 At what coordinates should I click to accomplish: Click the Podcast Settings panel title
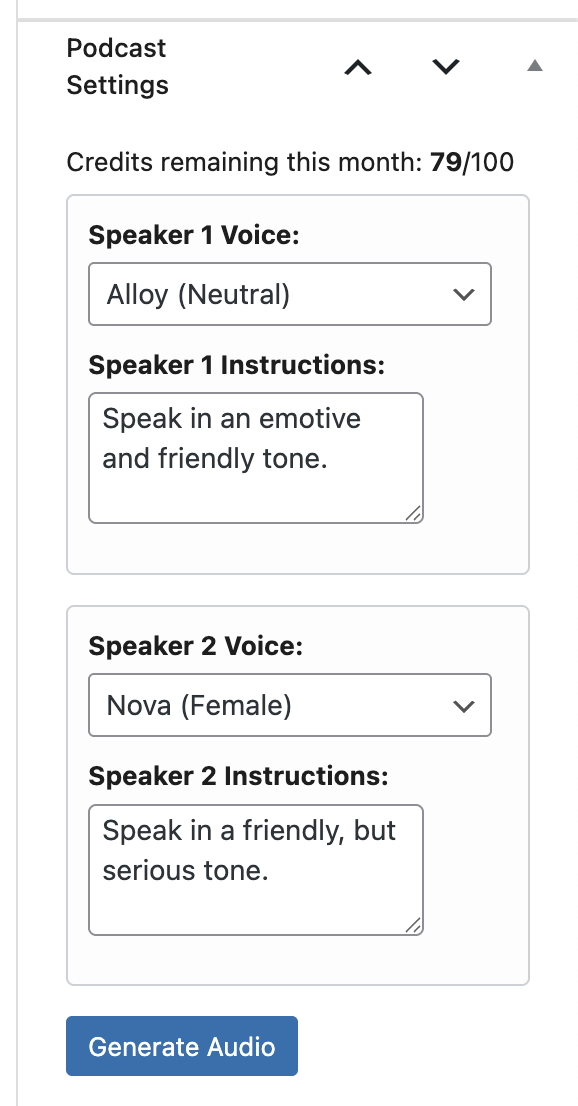[115, 66]
